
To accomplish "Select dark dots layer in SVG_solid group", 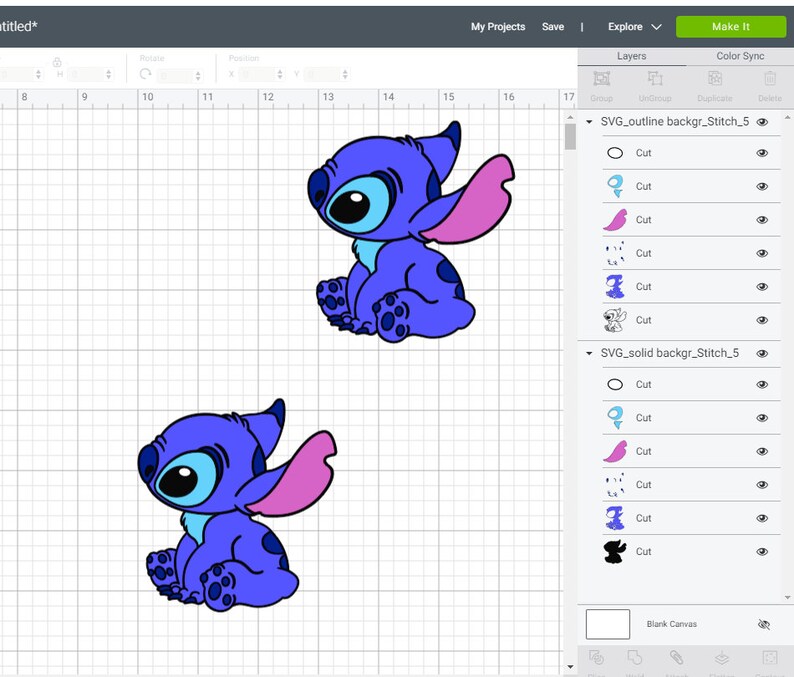I will tap(691, 485).
